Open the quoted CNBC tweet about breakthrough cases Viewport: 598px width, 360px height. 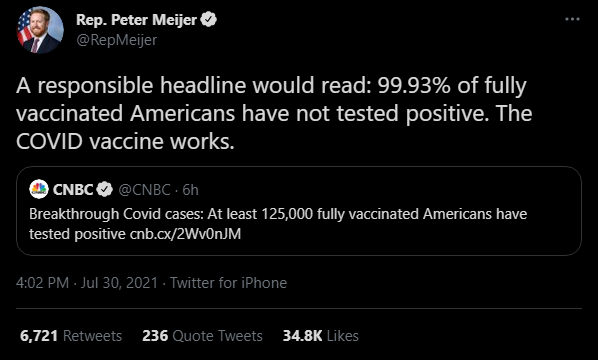click(x=299, y=211)
